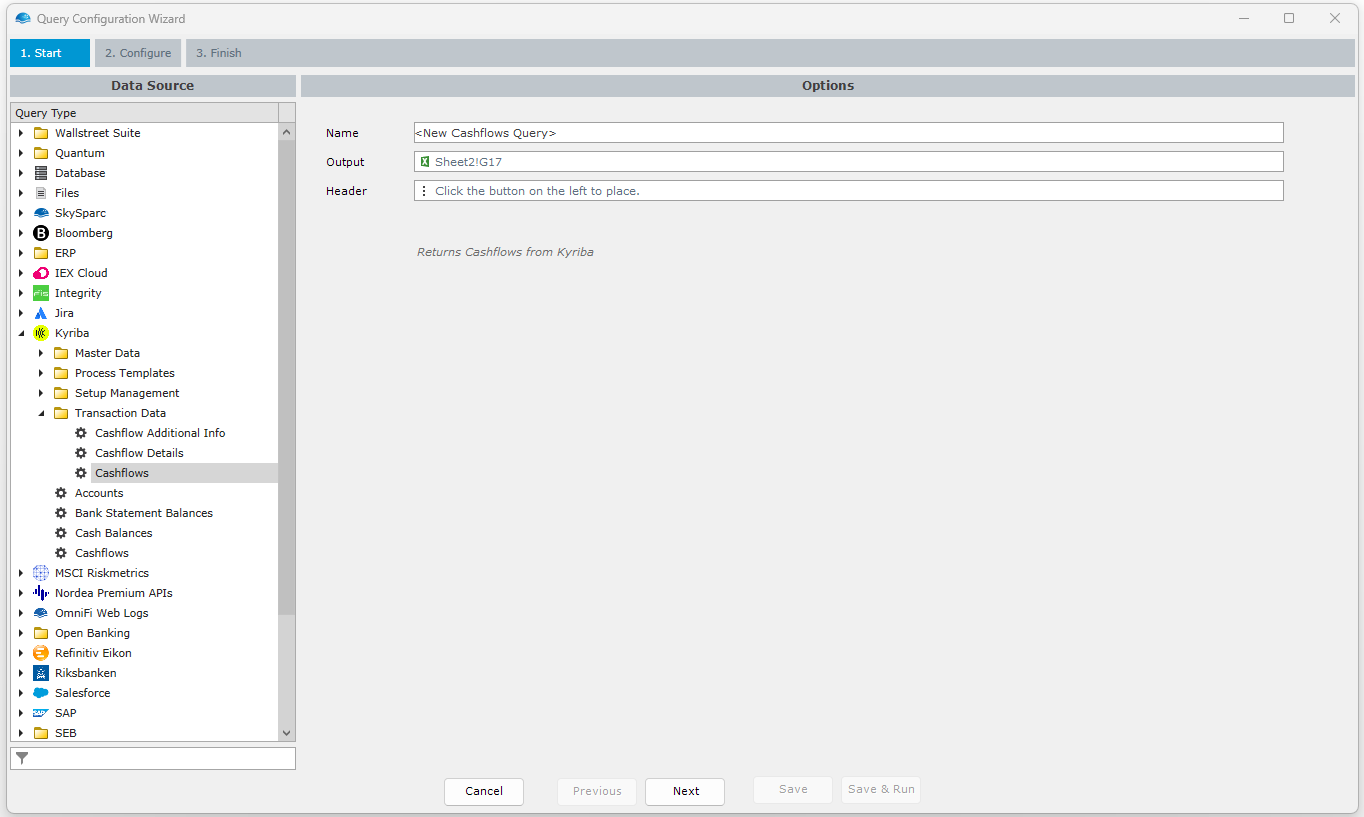Collapse the Transaction Data folder arrow
The height and width of the screenshot is (817, 1364).
click(41, 413)
